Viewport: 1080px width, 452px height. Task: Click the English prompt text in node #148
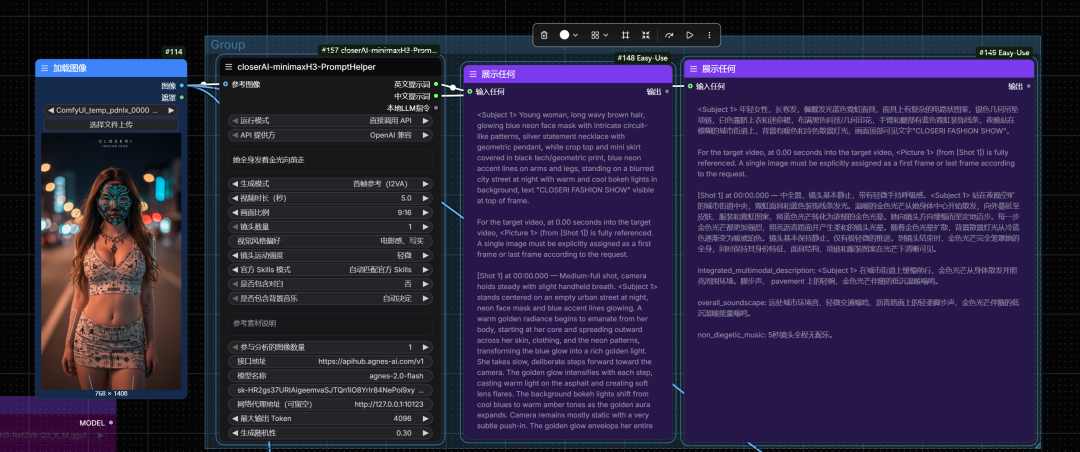click(568, 269)
